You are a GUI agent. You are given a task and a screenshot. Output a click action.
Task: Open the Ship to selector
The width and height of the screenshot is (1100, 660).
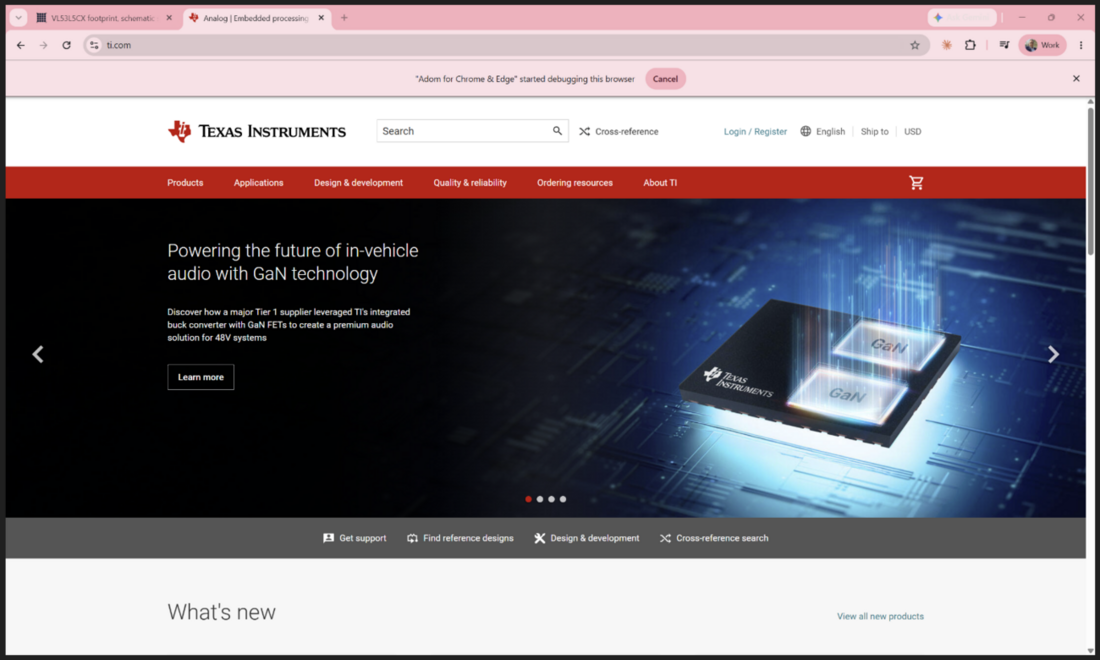pos(874,131)
